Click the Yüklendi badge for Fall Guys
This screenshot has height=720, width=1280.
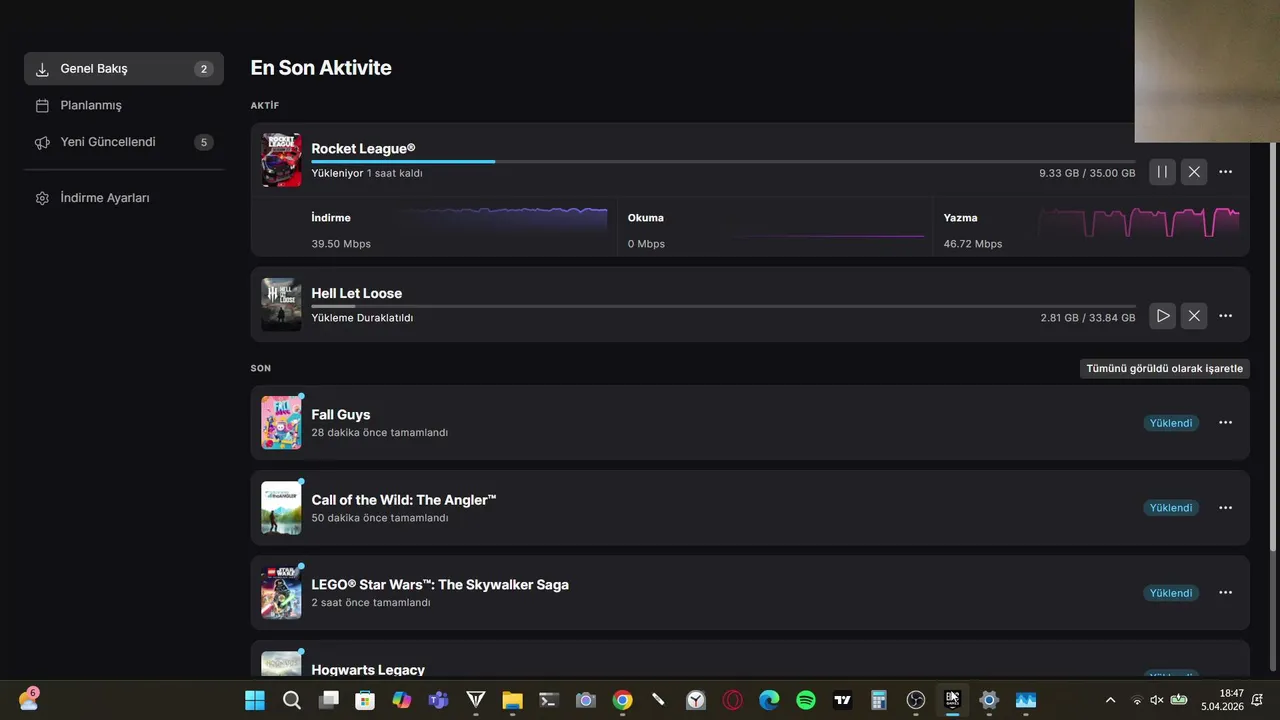coord(1171,423)
